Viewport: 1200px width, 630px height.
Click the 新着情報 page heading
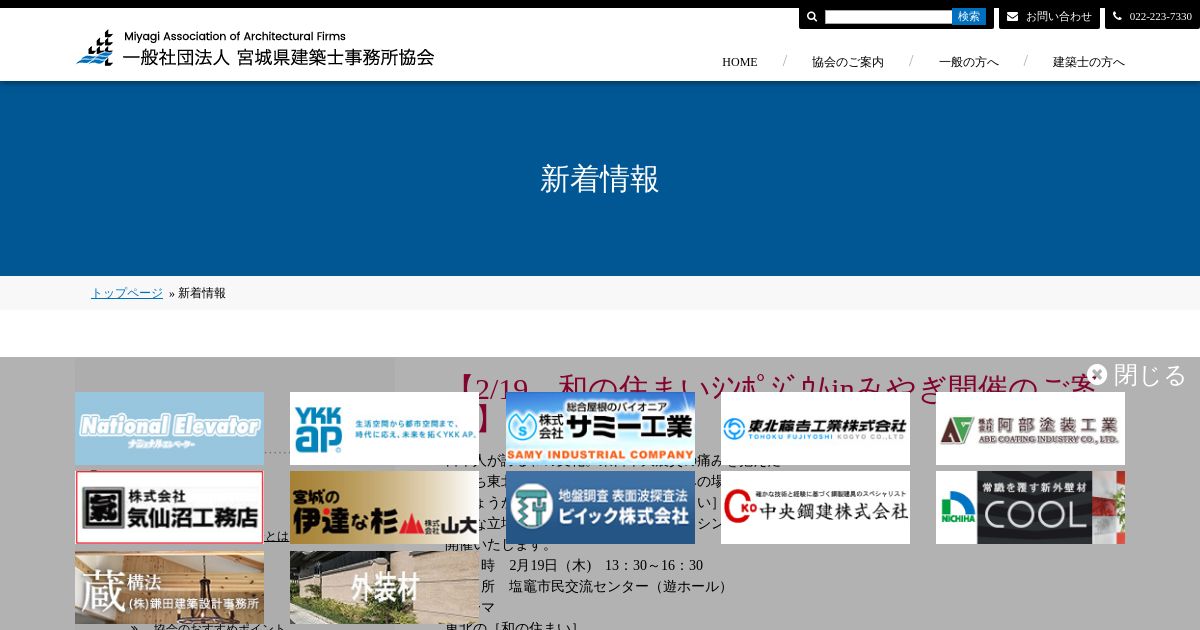tap(600, 179)
